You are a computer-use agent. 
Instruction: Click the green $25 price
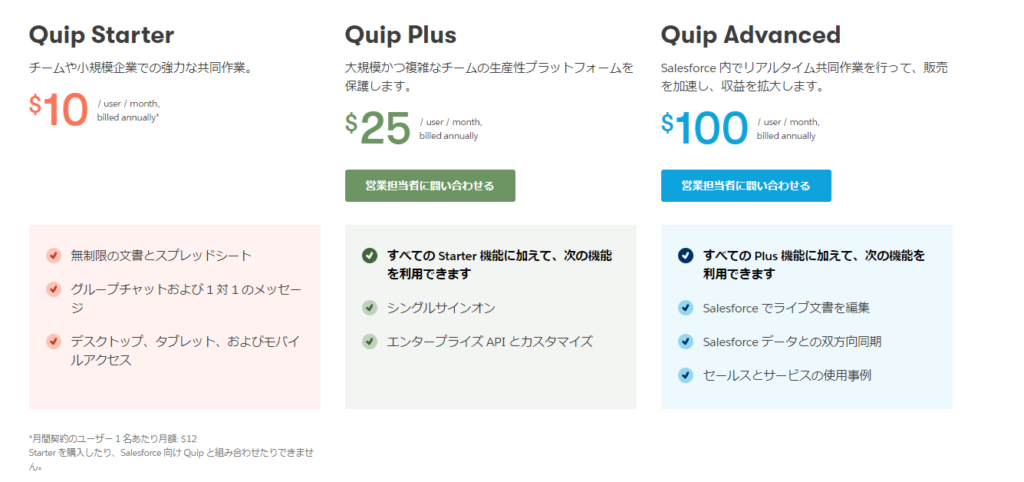tap(378, 127)
